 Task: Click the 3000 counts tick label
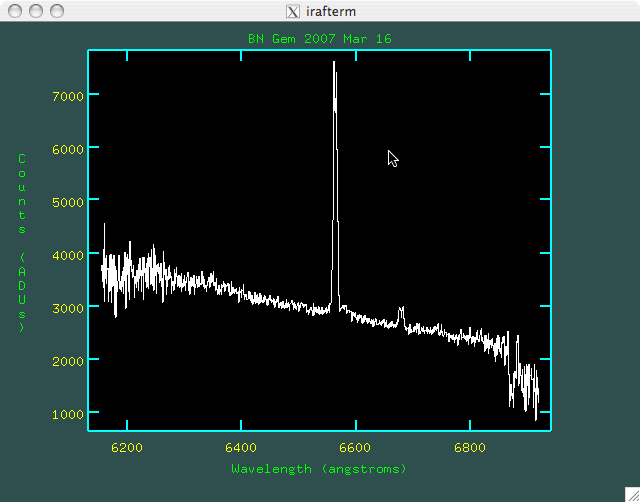(68, 308)
